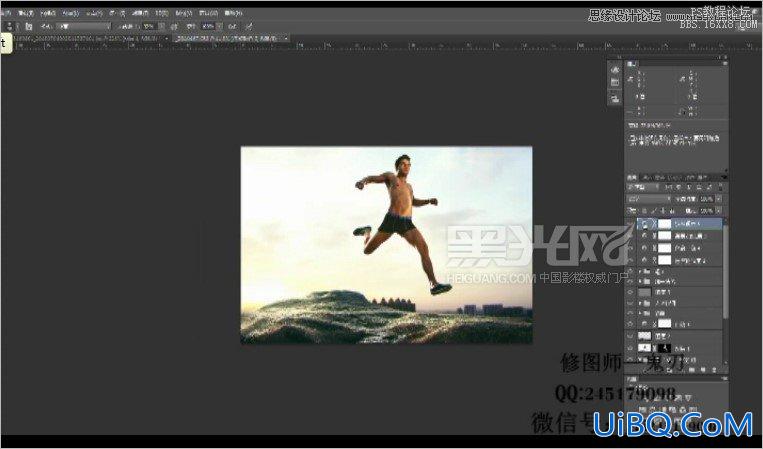Open the layer filter type dropdown
Viewport: 763px width, 449px height.
tap(643, 187)
